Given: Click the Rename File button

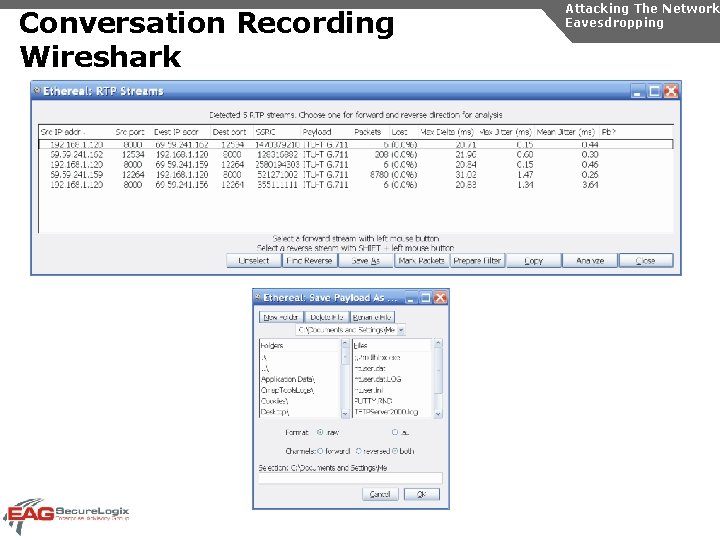Looking at the screenshot, I should [372, 317].
